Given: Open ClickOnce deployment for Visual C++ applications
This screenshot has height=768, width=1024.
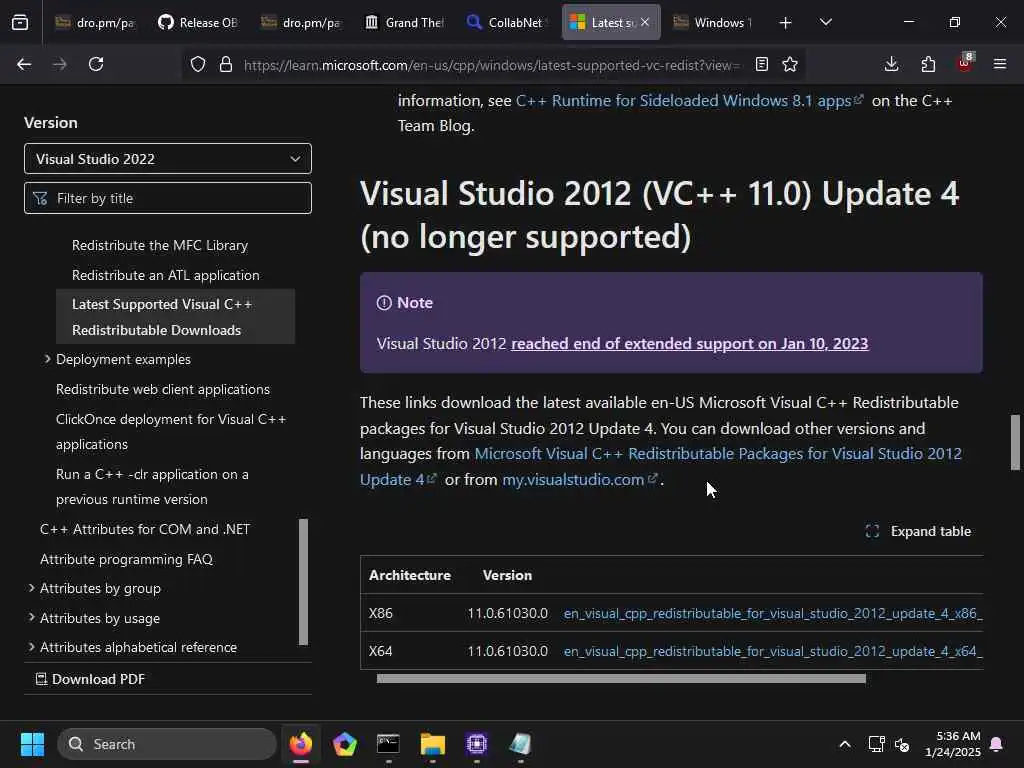Looking at the screenshot, I should click(x=171, y=432).
